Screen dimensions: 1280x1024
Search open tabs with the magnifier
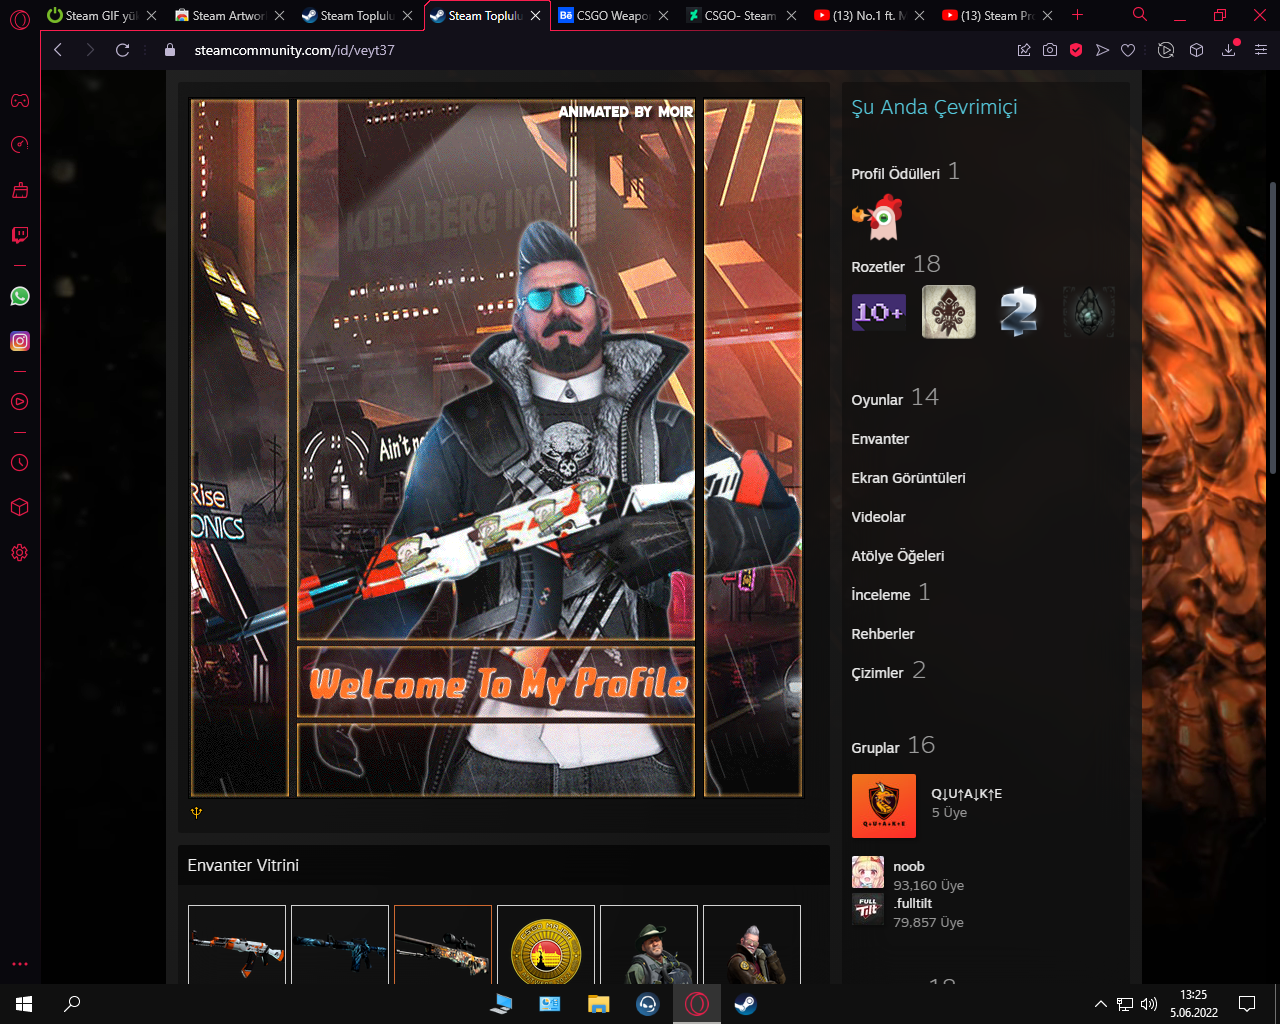[x=1140, y=15]
